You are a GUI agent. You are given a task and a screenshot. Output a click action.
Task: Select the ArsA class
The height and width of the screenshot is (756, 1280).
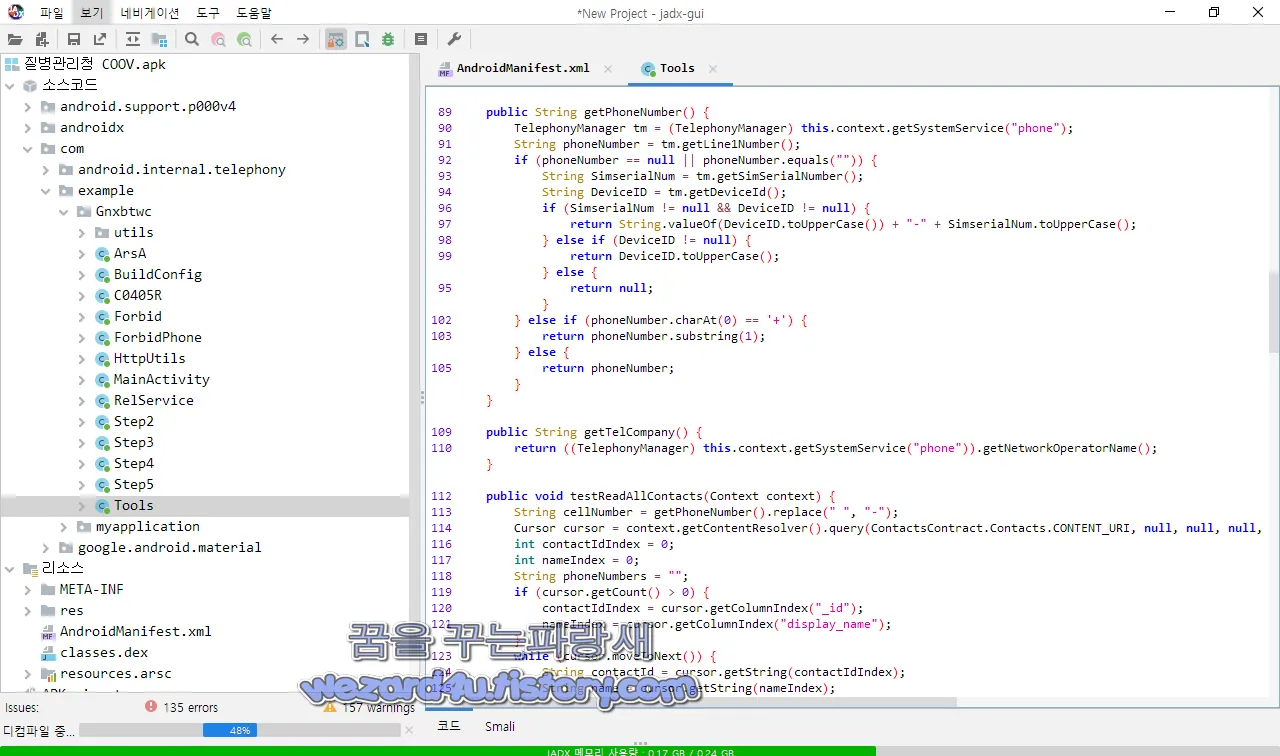[x=129, y=253]
